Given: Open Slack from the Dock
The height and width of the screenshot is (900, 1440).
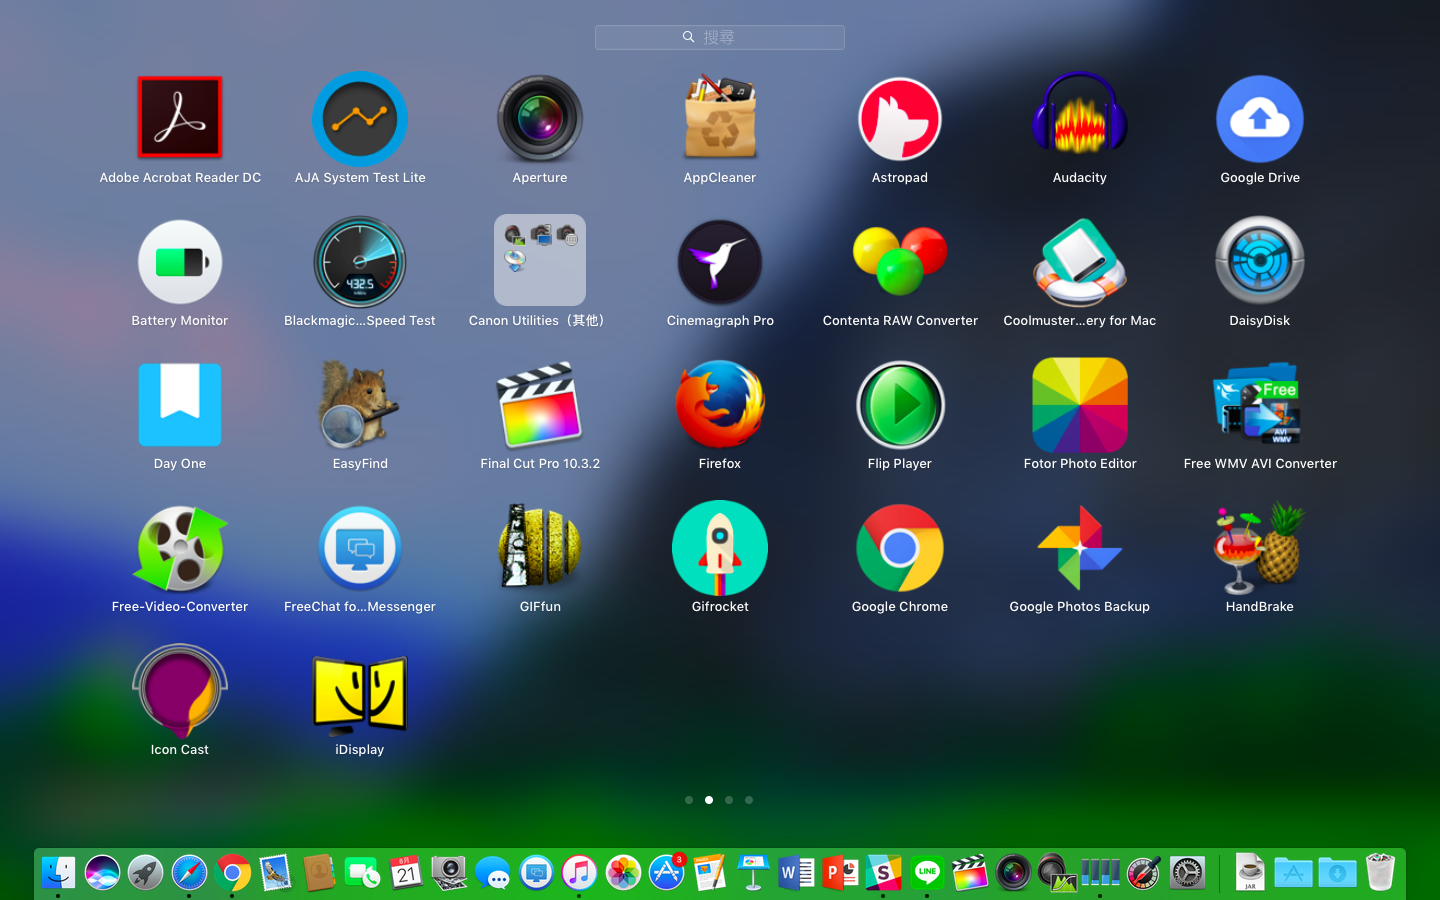Looking at the screenshot, I should [x=884, y=873].
